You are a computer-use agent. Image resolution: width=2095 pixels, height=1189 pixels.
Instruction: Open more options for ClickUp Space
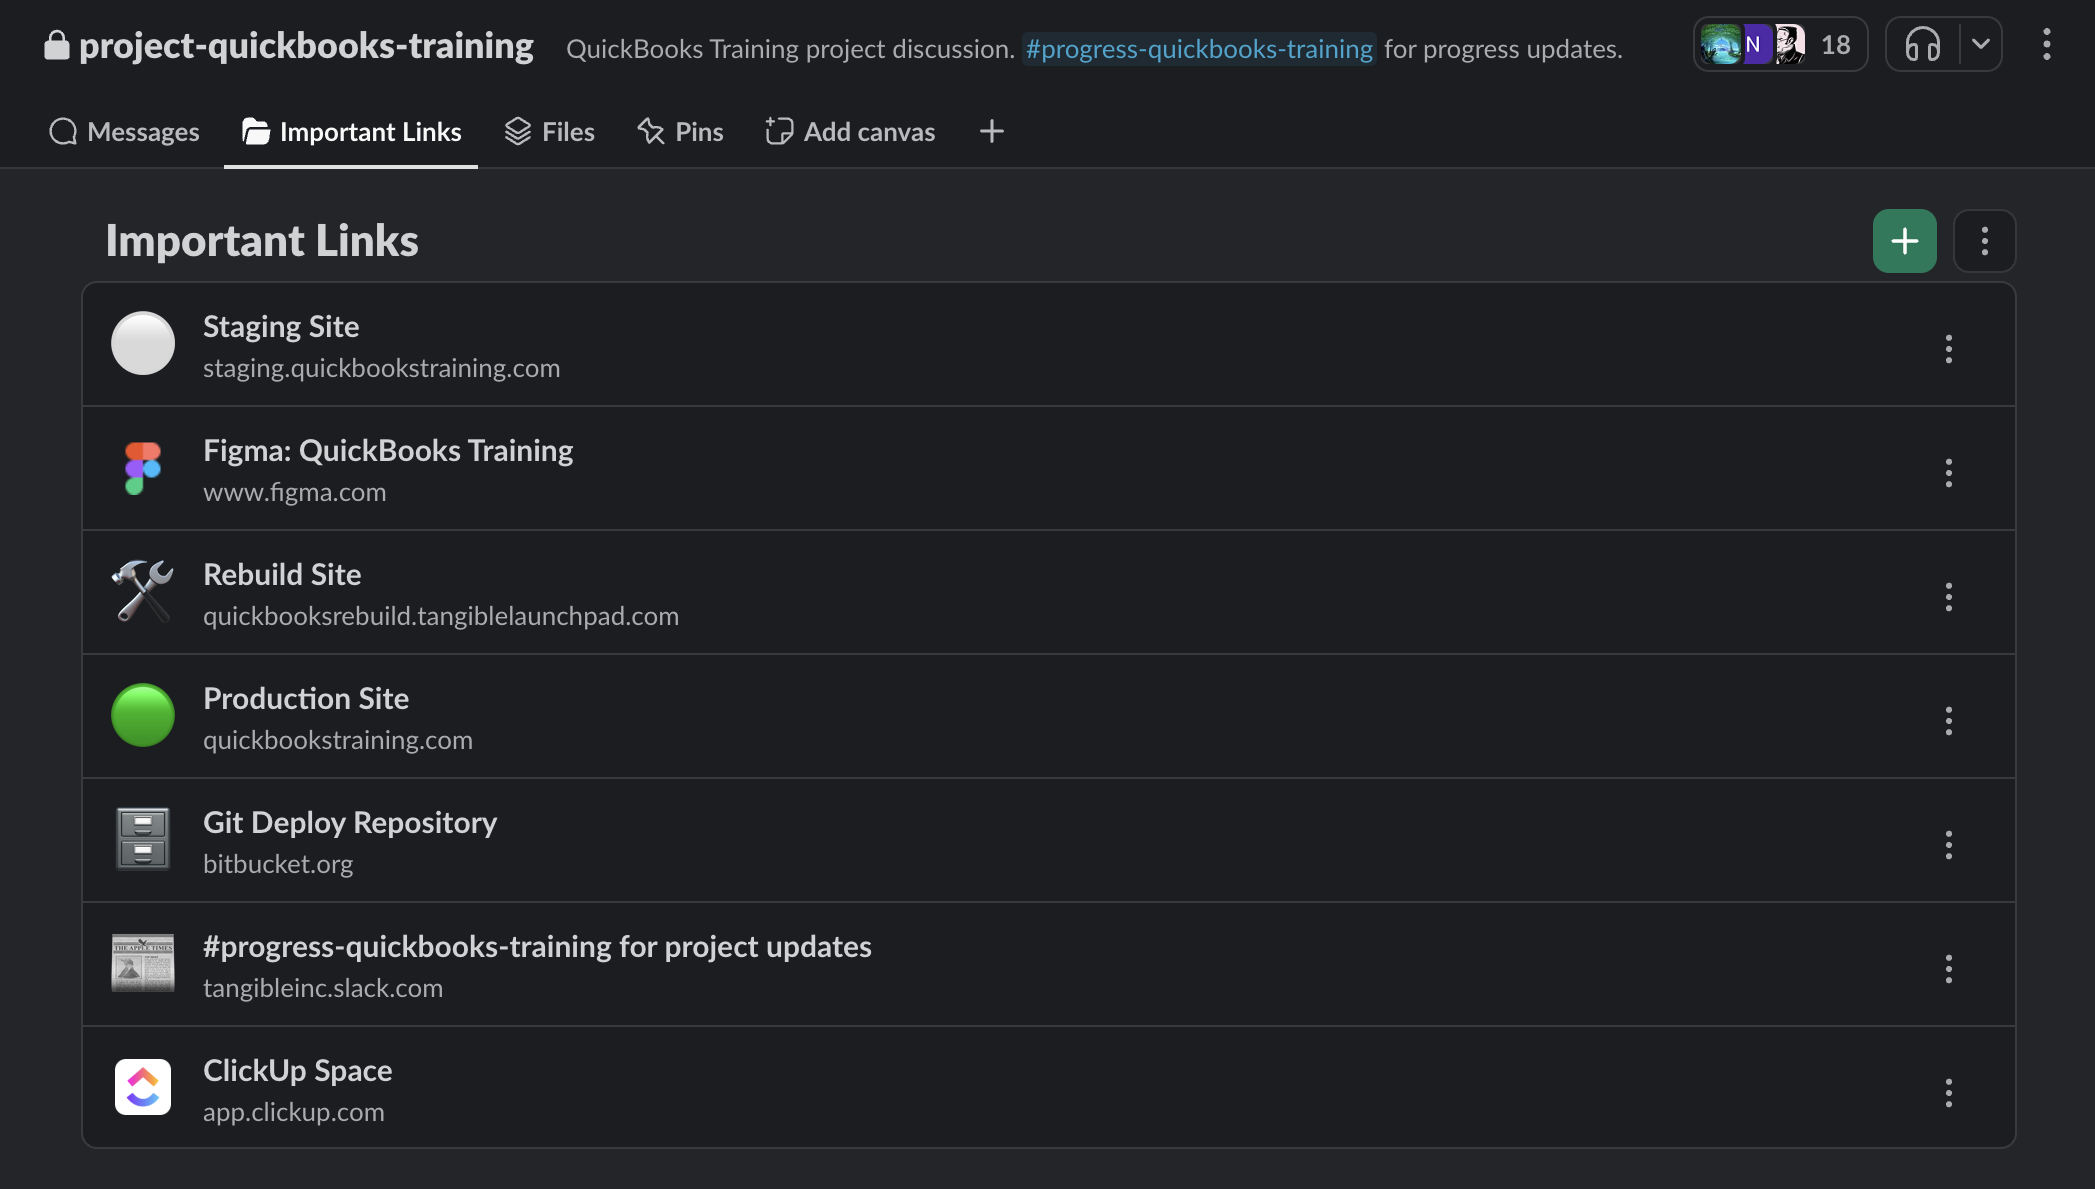(x=1948, y=1093)
